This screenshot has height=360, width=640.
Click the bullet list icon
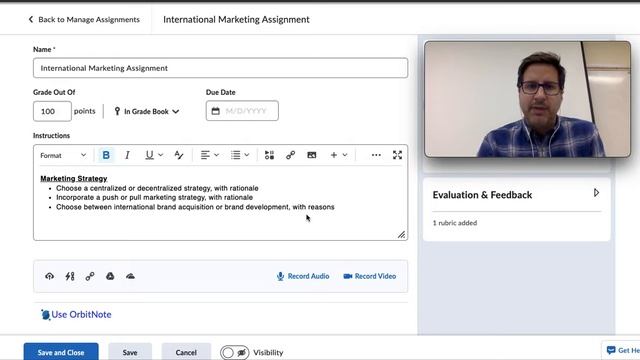click(236, 155)
